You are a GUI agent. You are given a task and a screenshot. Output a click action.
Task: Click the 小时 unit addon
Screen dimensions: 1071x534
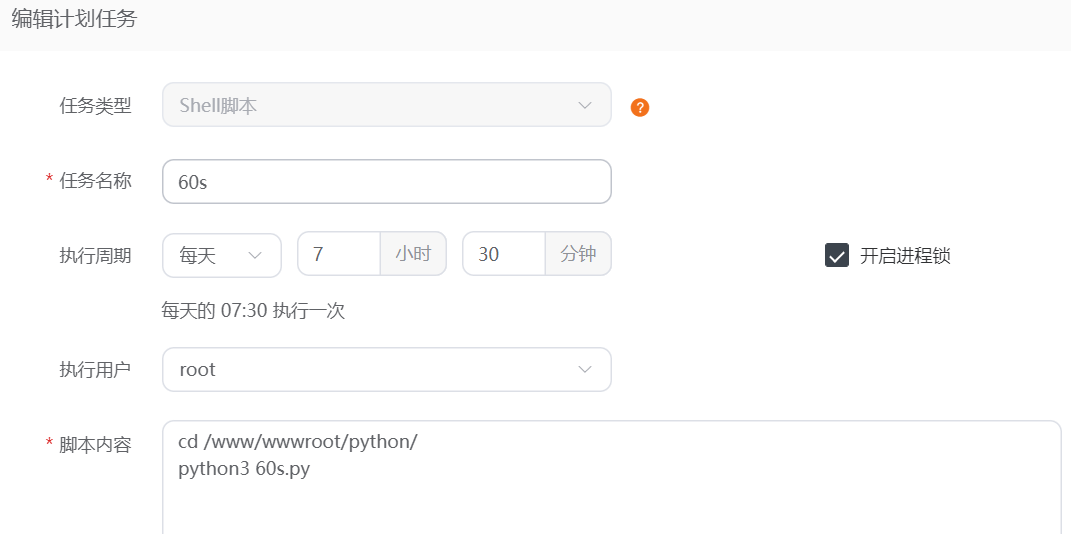(x=413, y=255)
